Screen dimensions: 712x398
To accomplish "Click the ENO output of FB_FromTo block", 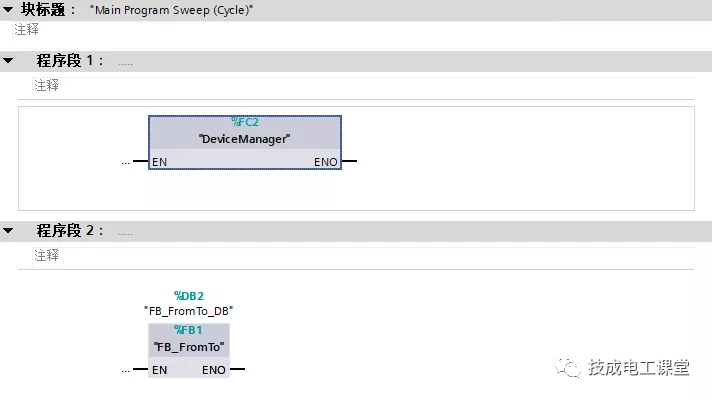I will coord(214,370).
